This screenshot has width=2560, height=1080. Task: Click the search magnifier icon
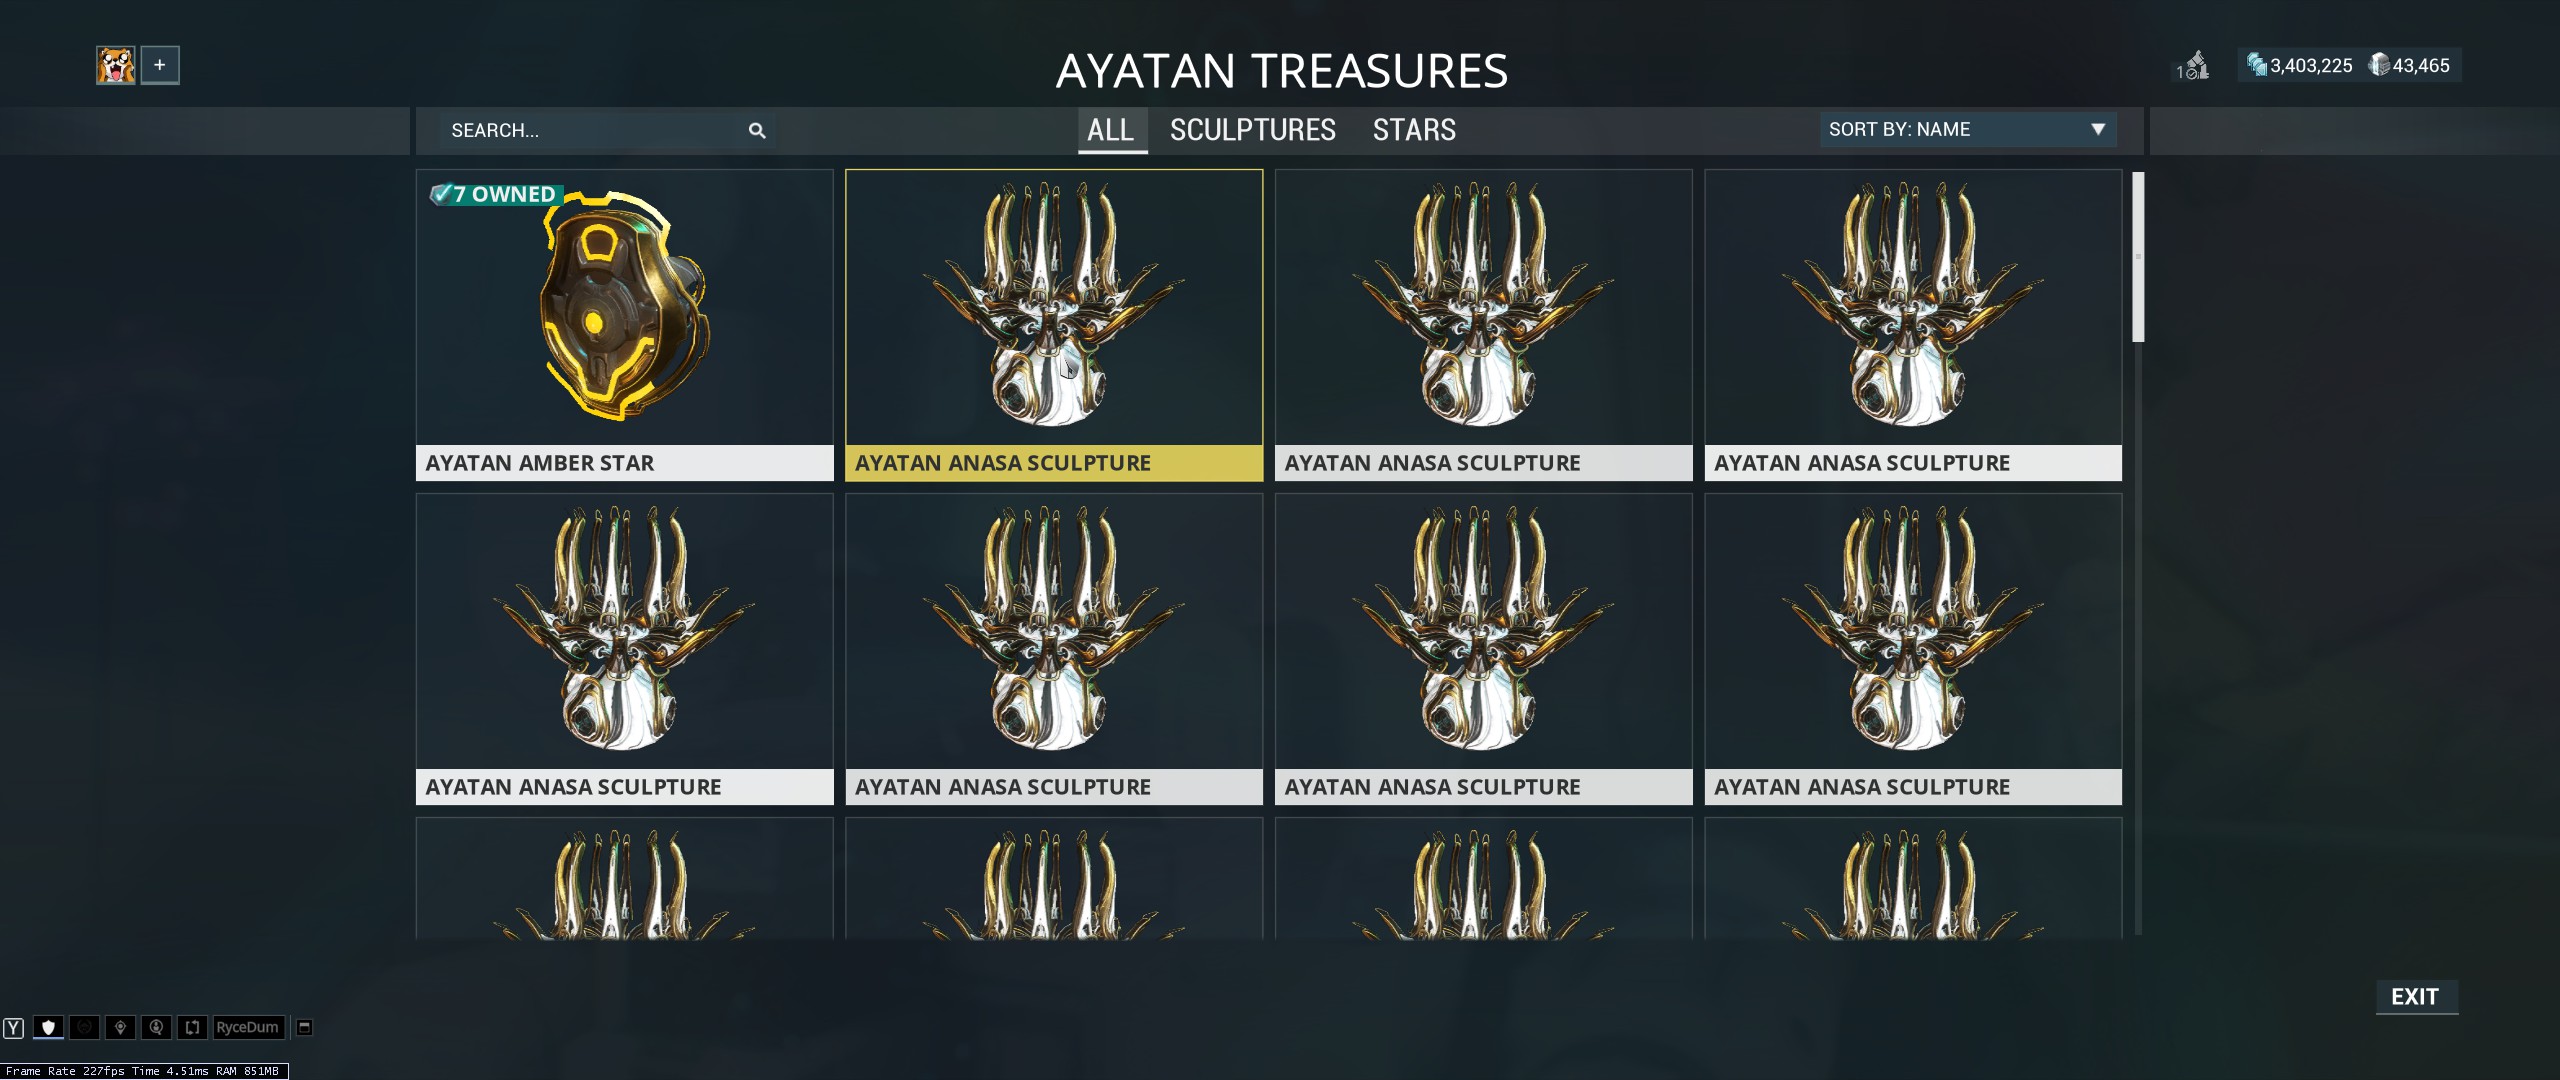coord(757,130)
